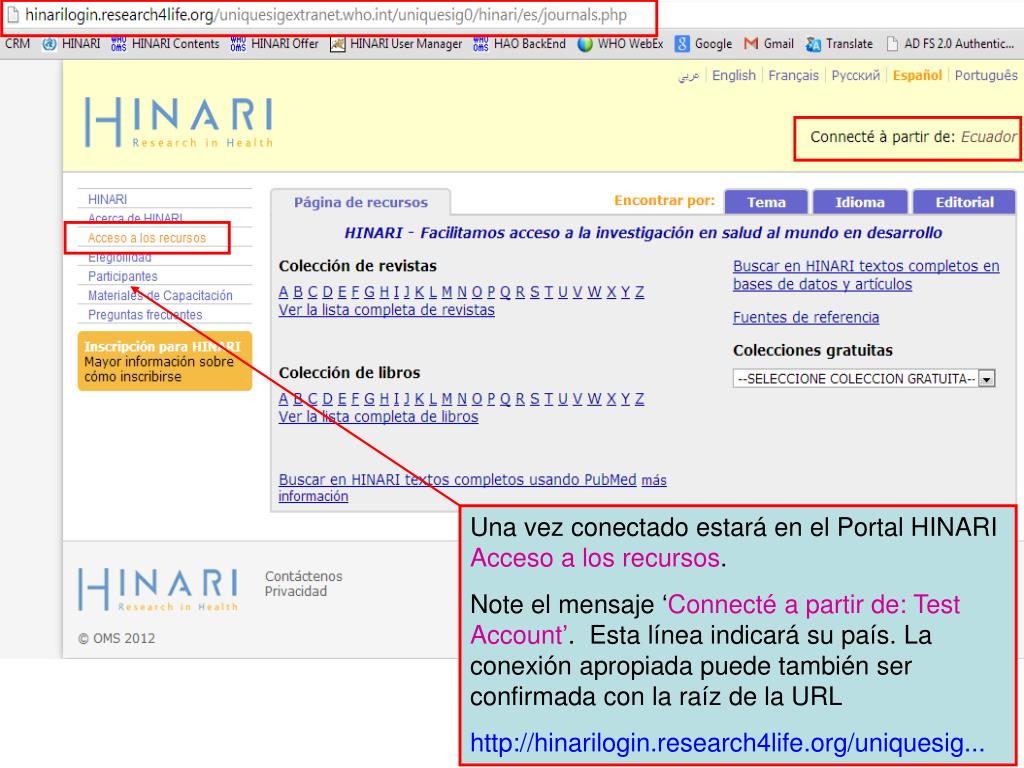The width and height of the screenshot is (1024, 768).
Task: Click the browser address bar URL
Action: pos(326,15)
